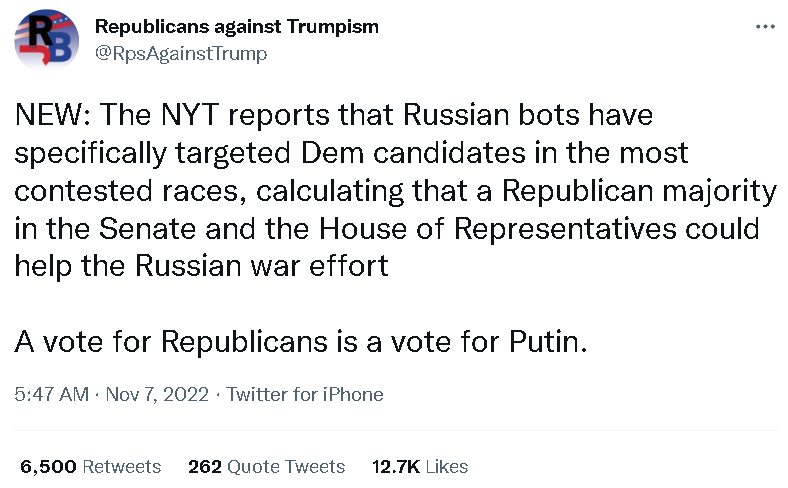Show the 12.7K Likes list

point(420,466)
